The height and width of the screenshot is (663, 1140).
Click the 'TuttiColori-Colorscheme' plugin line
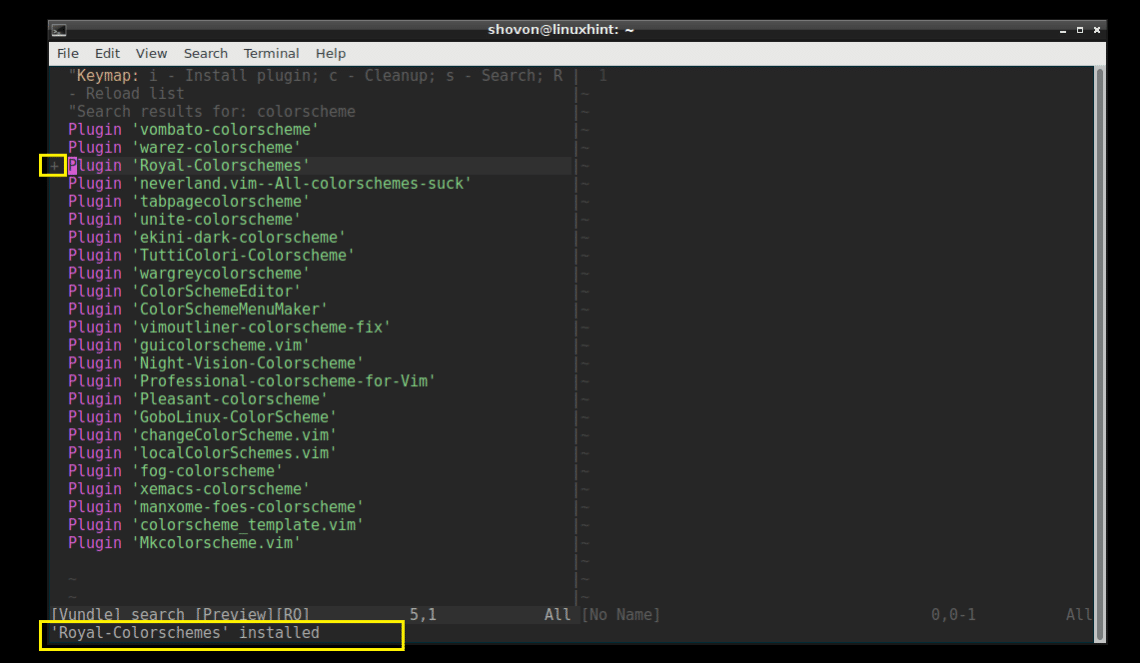pos(212,255)
